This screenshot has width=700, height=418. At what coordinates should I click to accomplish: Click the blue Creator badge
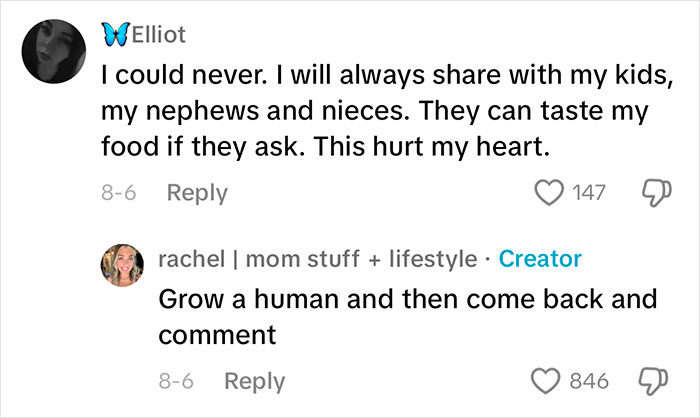[x=540, y=259]
